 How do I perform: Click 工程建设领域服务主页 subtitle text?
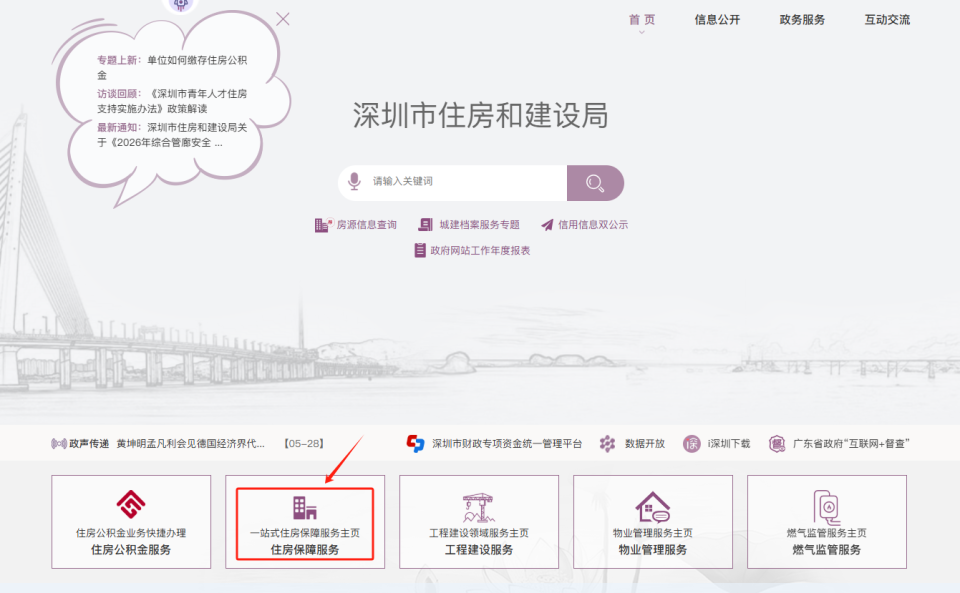[479, 533]
